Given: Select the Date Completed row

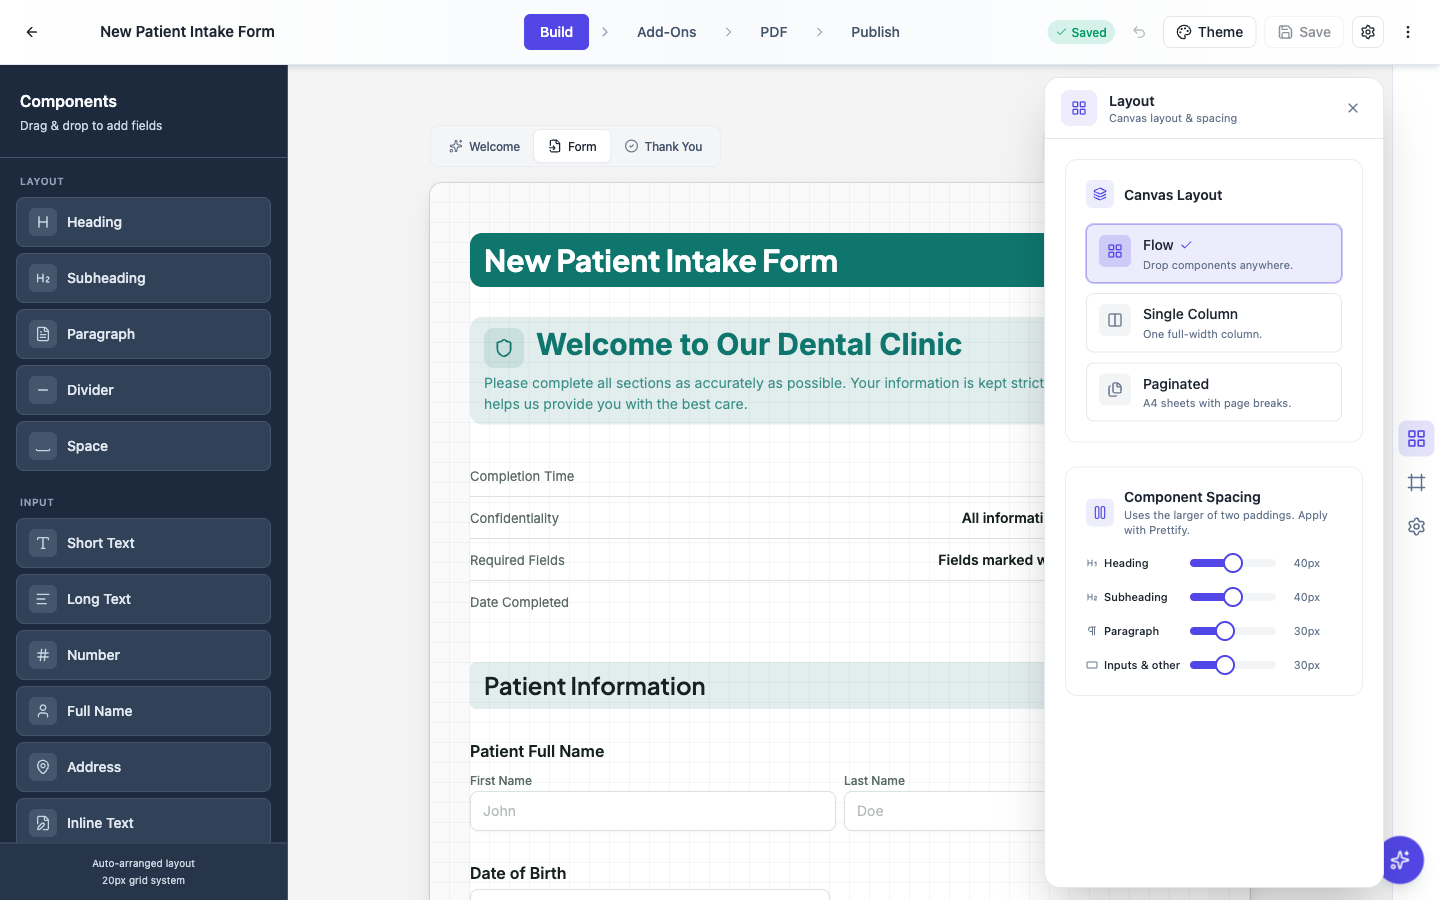Looking at the screenshot, I should click(x=757, y=602).
